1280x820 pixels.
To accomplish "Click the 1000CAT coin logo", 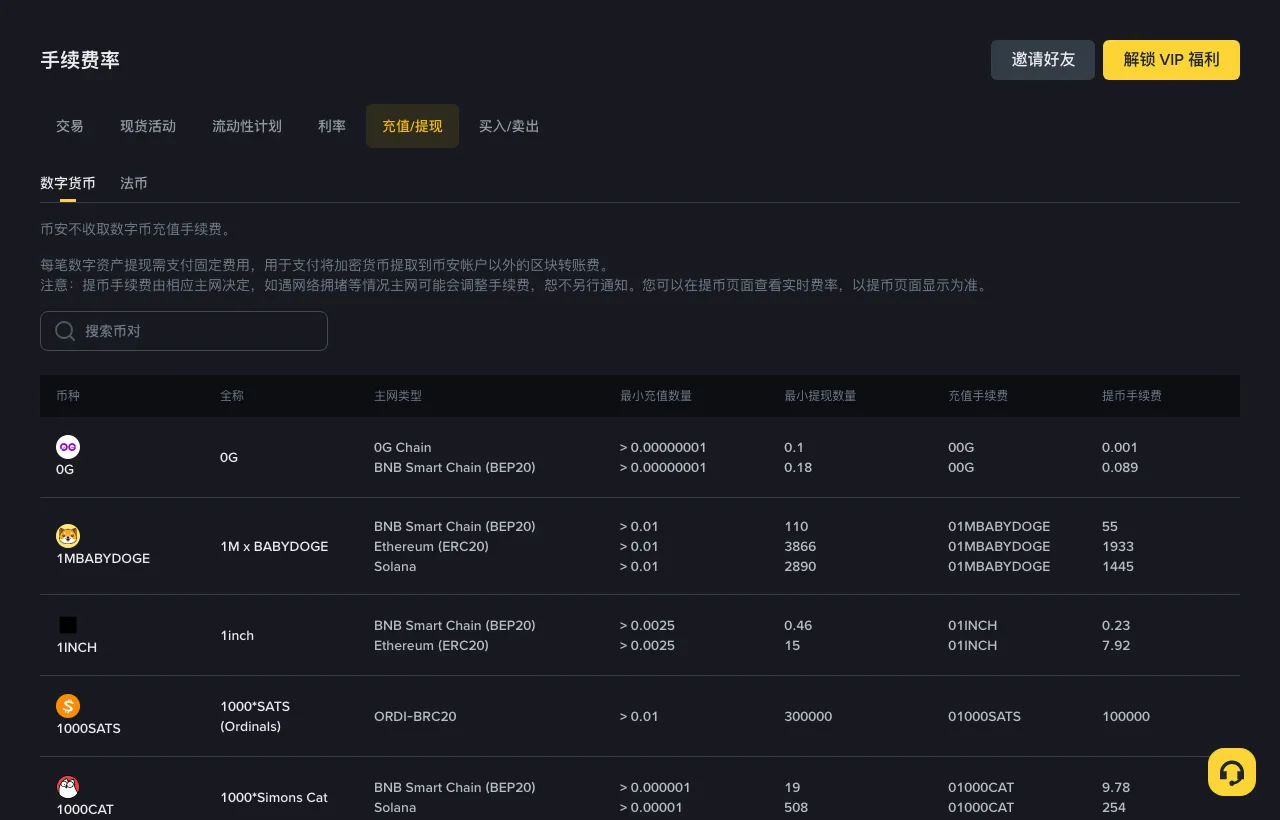I will pyautogui.click(x=68, y=787).
